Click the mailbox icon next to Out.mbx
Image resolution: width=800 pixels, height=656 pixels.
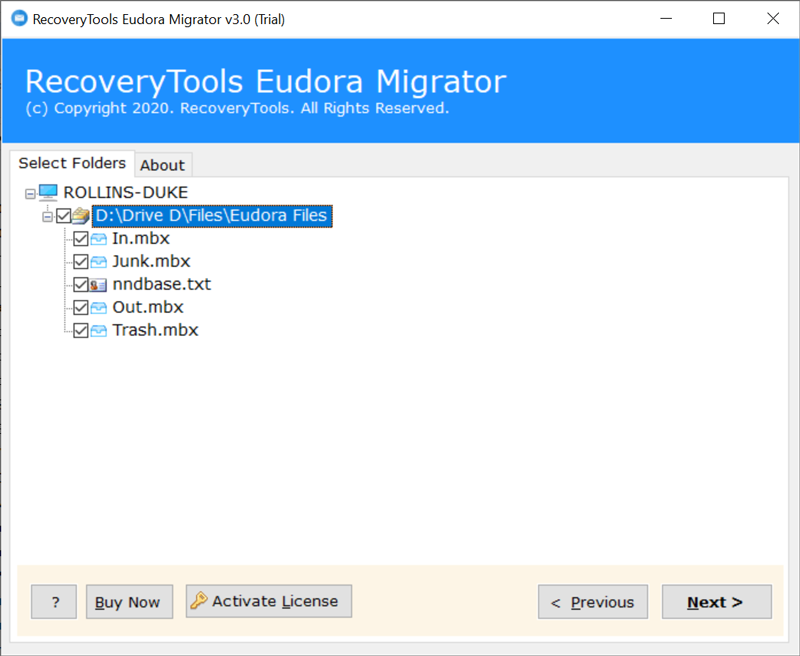pos(98,308)
